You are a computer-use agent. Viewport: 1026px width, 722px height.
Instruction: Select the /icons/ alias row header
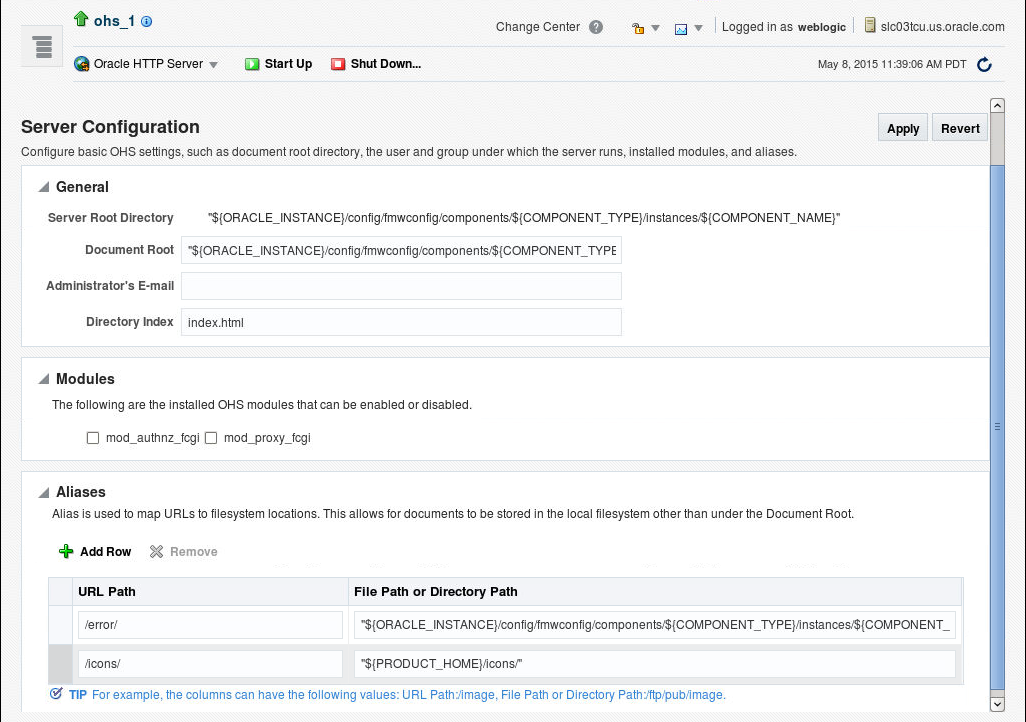click(60, 664)
